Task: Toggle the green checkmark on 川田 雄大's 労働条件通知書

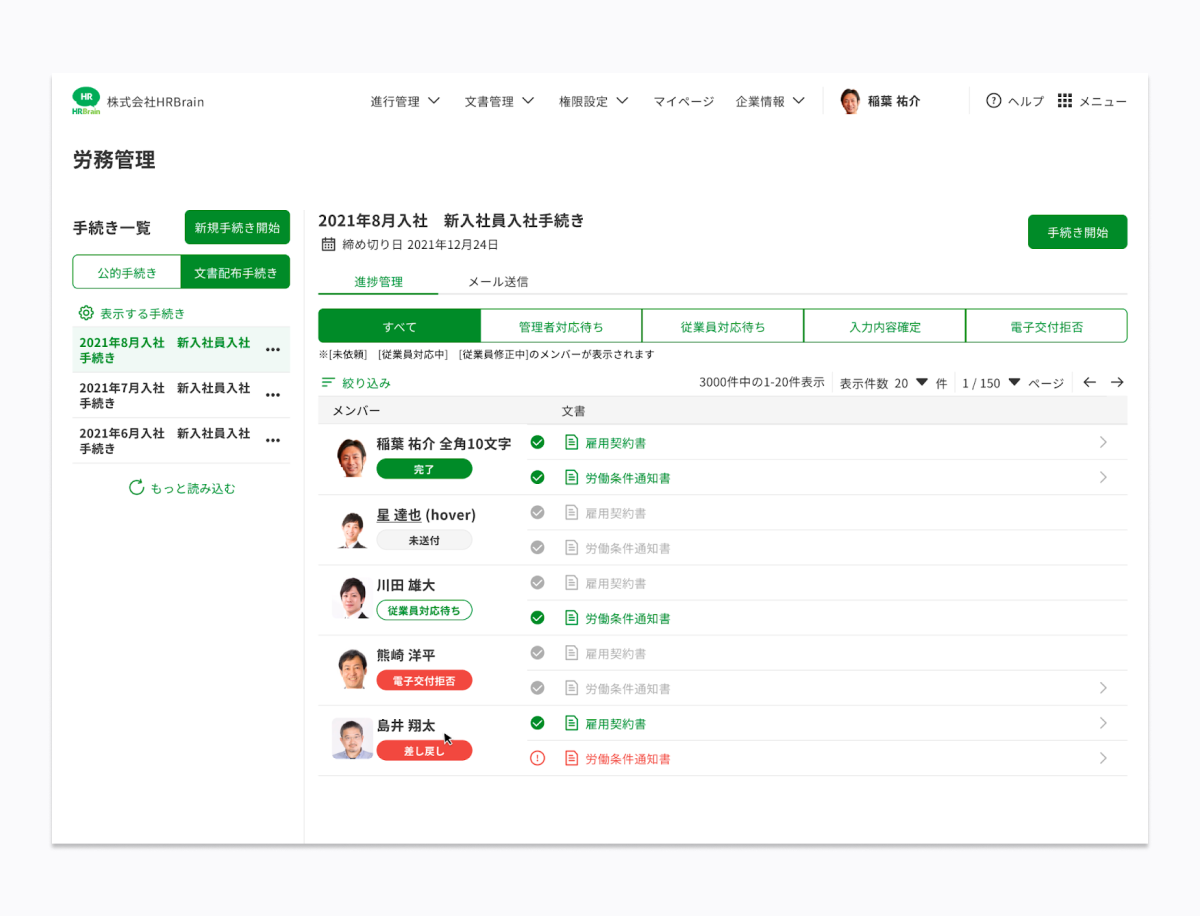Action: (537, 617)
